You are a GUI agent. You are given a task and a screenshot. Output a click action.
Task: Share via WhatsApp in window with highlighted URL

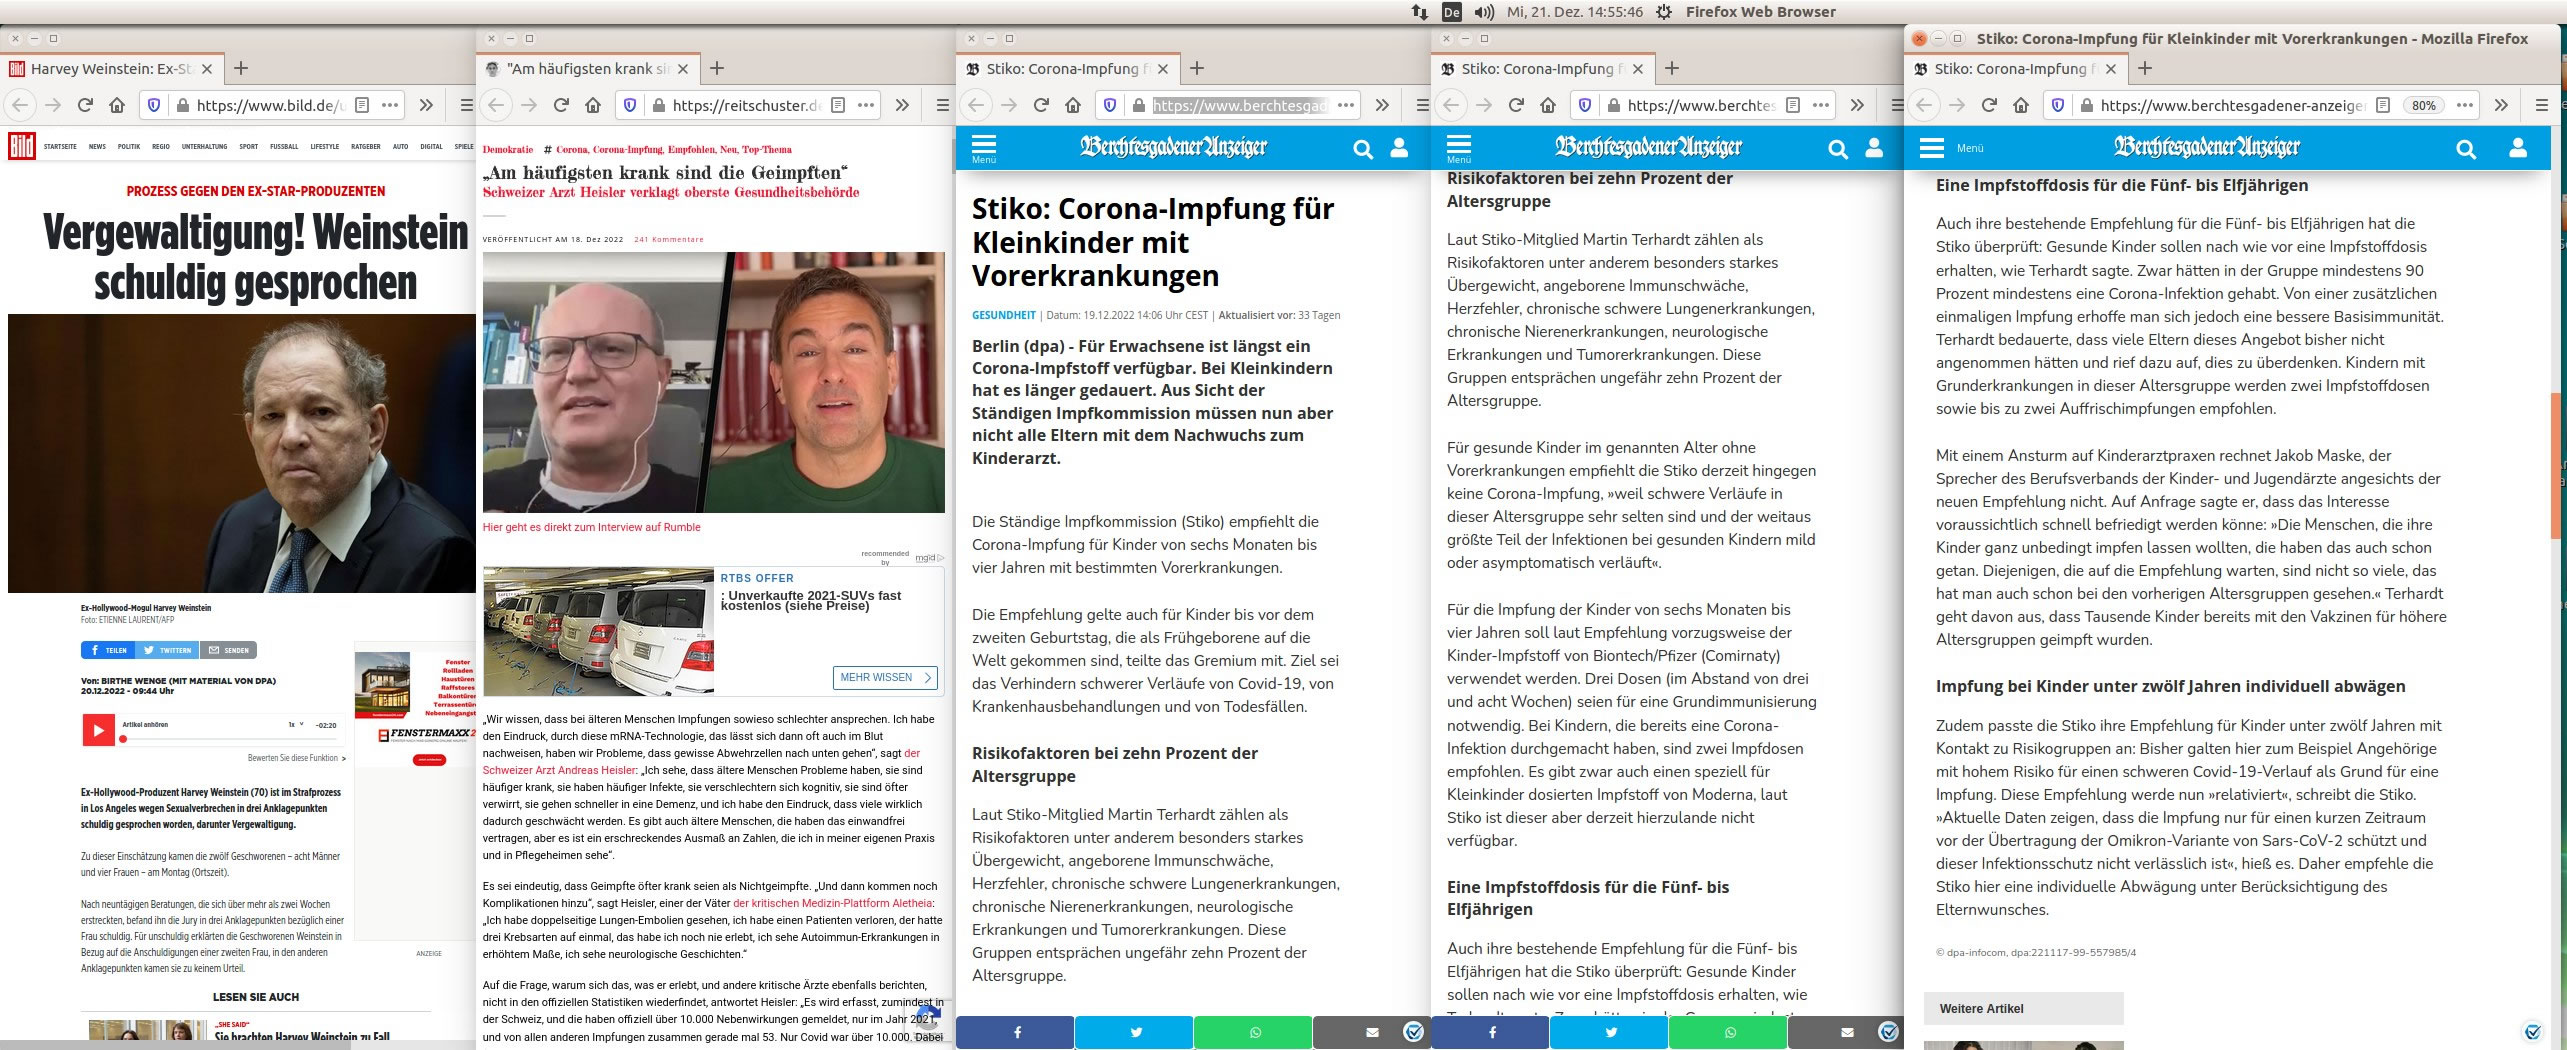pos(1253,1032)
